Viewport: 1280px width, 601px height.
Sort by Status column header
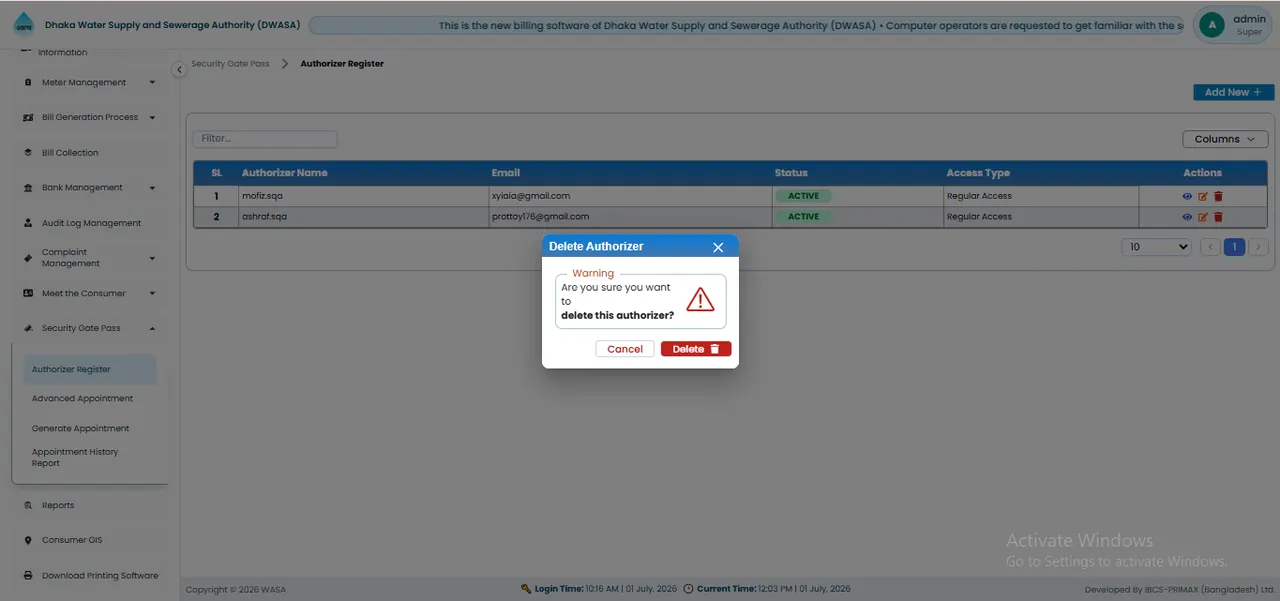(791, 173)
